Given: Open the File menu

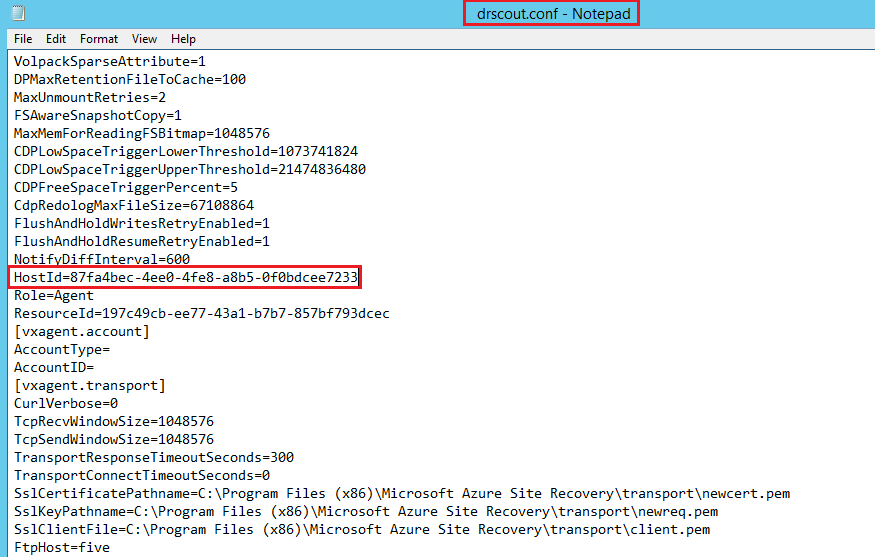Looking at the screenshot, I should click(x=23, y=39).
